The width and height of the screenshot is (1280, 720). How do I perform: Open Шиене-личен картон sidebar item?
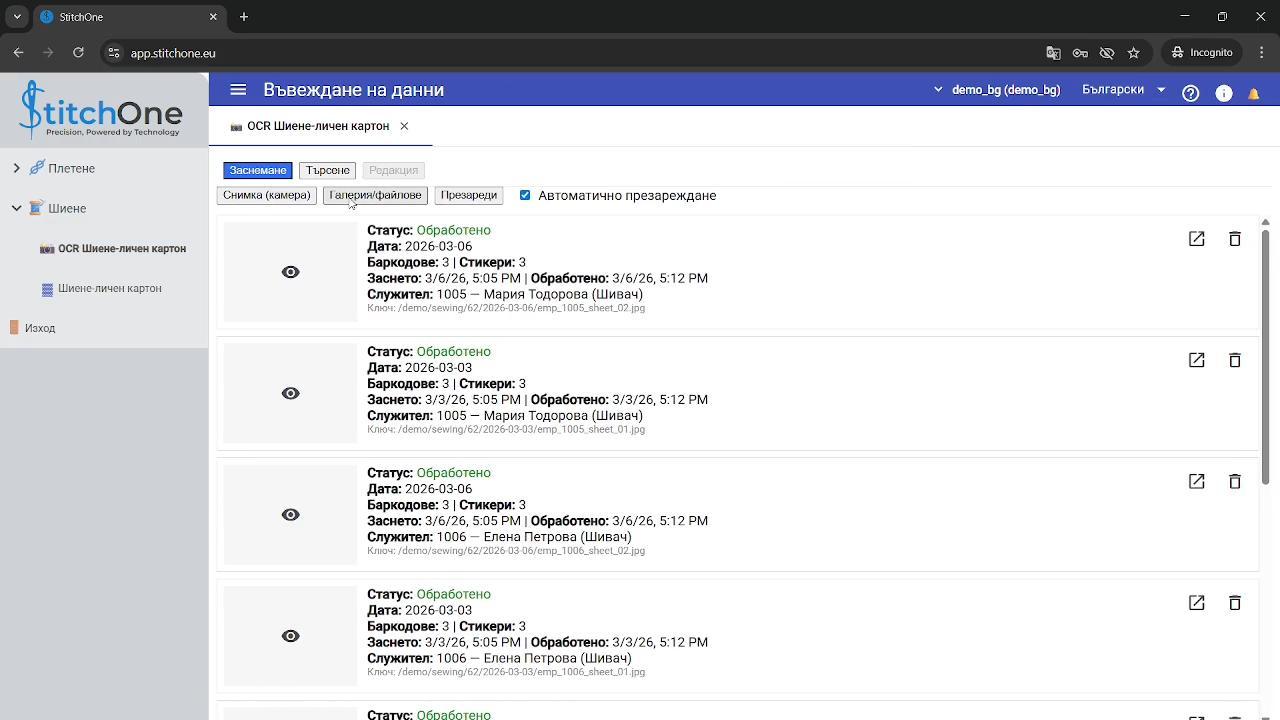tap(101, 288)
